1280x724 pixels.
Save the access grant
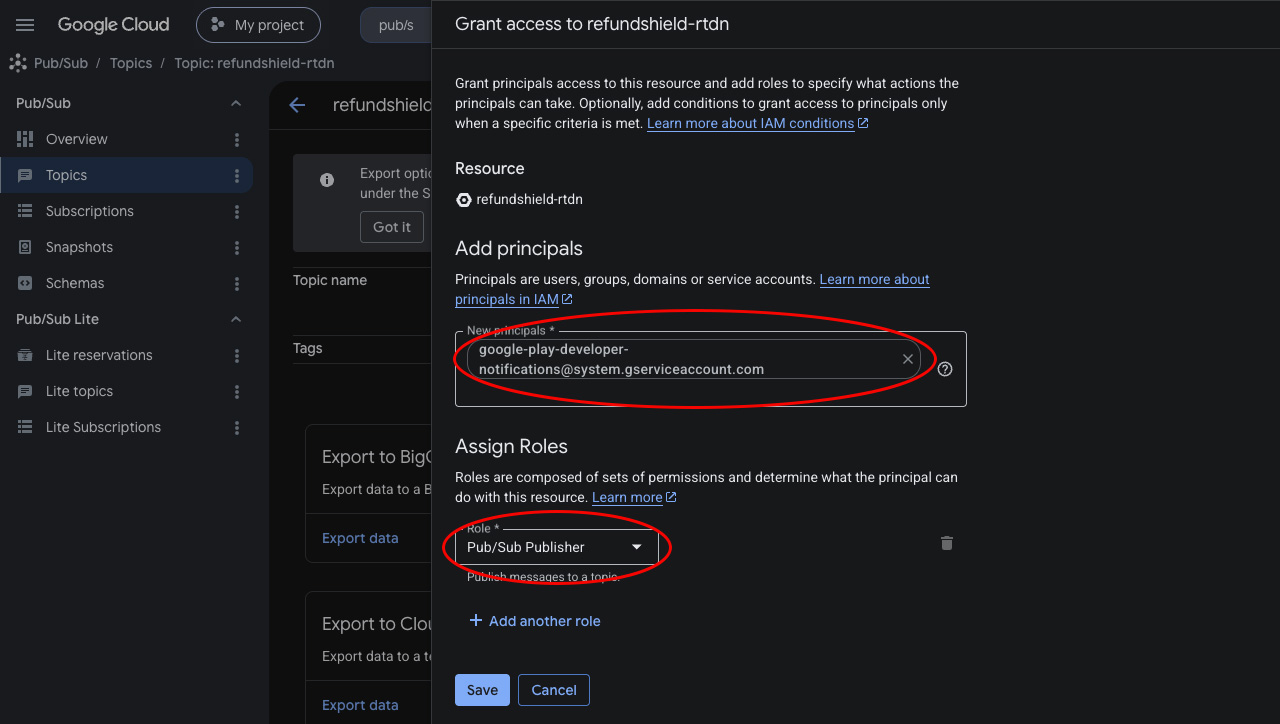point(482,690)
